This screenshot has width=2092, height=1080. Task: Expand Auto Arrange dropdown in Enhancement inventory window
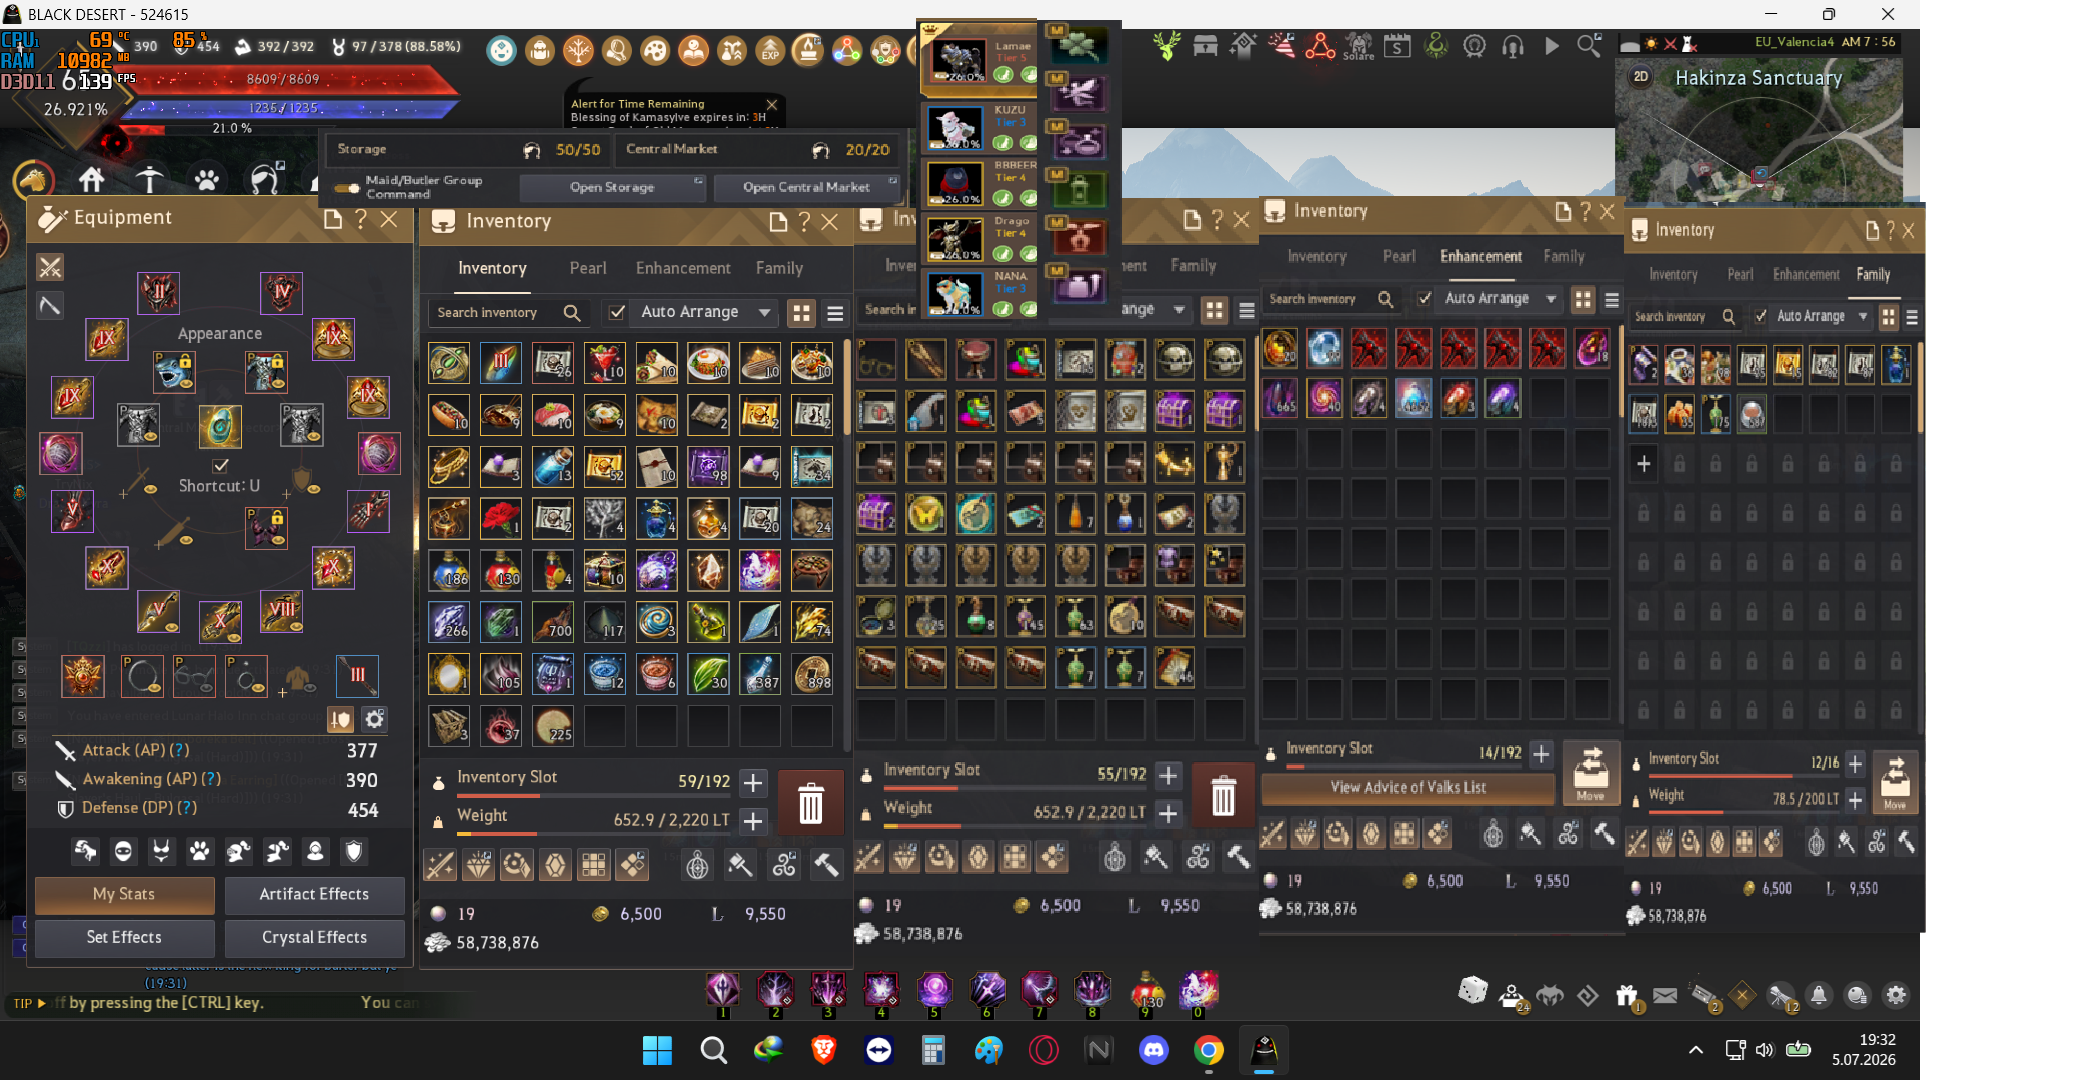click(x=1551, y=298)
